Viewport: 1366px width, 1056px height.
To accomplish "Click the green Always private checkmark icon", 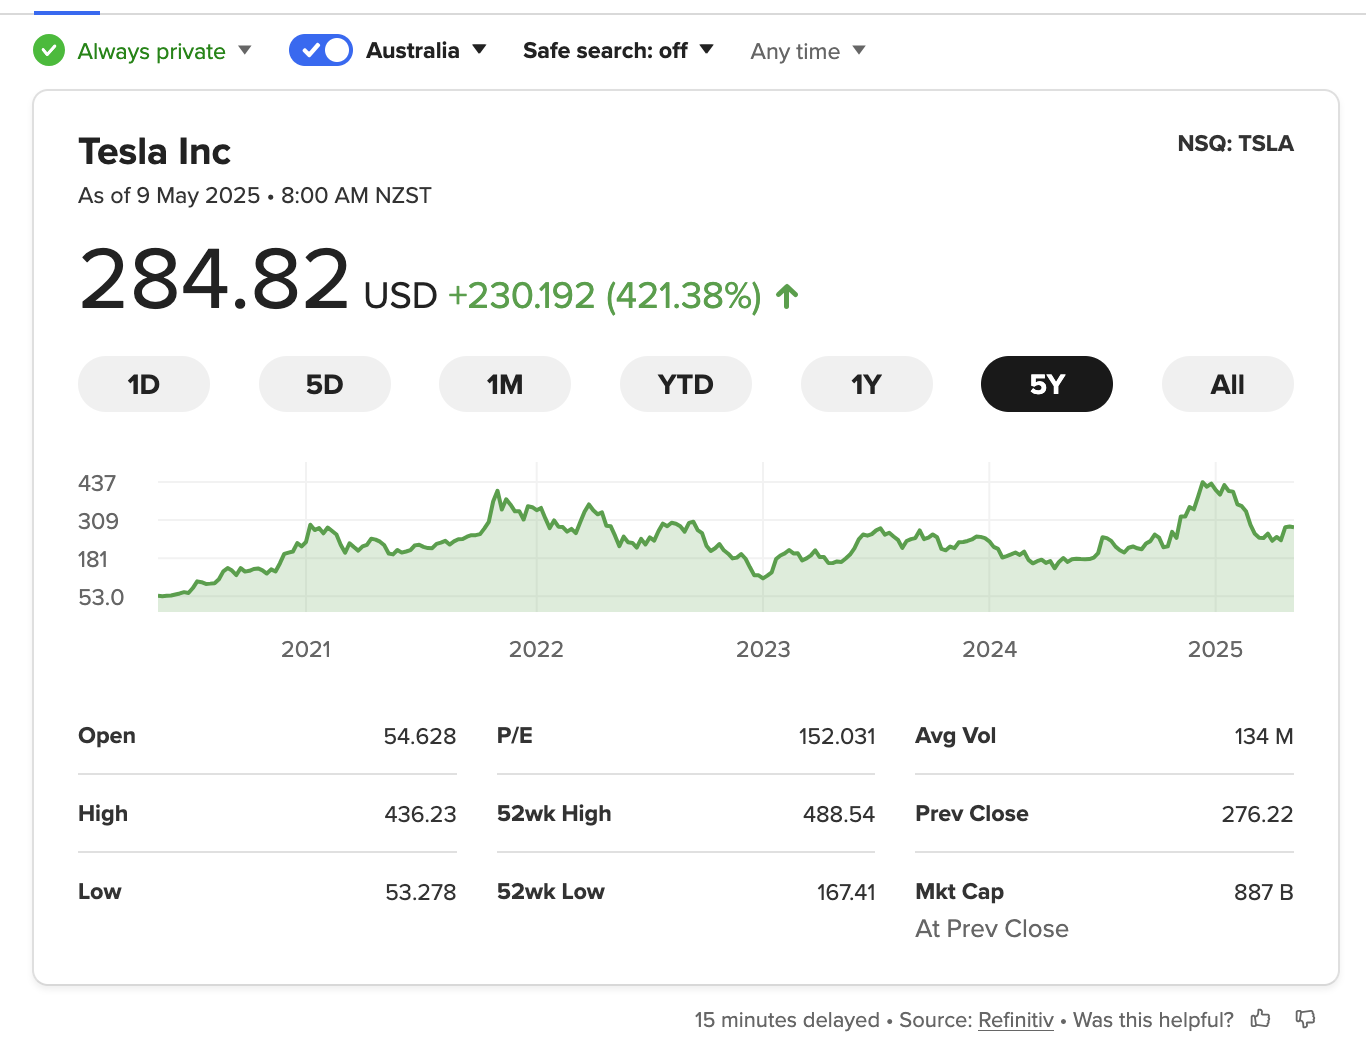I will pyautogui.click(x=49, y=50).
